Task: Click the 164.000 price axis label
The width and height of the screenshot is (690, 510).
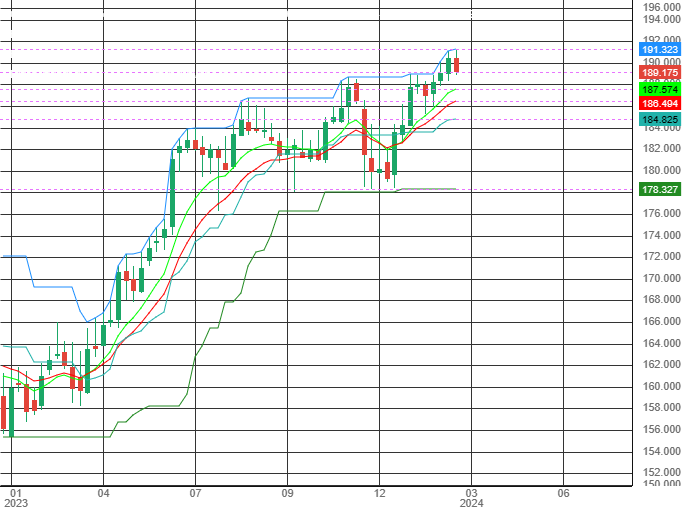Action: 661,343
